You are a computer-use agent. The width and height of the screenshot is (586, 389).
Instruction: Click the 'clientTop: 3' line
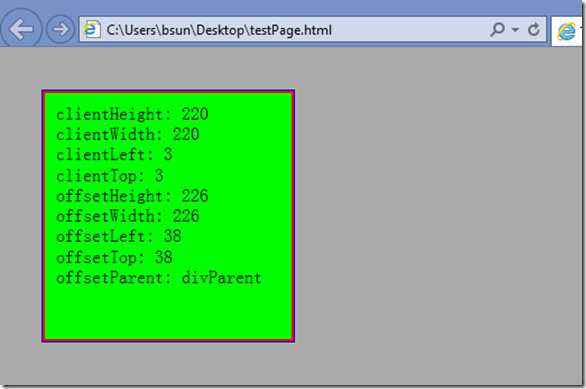(110, 176)
